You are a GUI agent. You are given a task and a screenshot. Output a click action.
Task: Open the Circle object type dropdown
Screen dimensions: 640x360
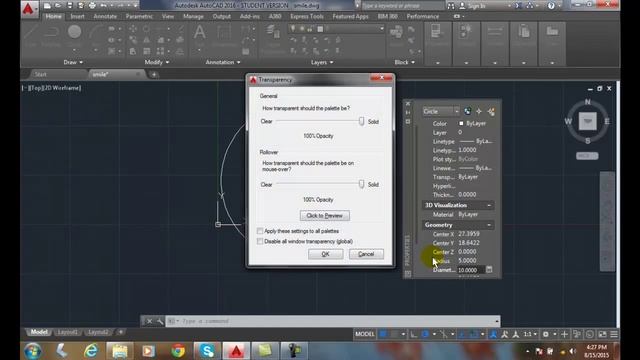(441, 111)
